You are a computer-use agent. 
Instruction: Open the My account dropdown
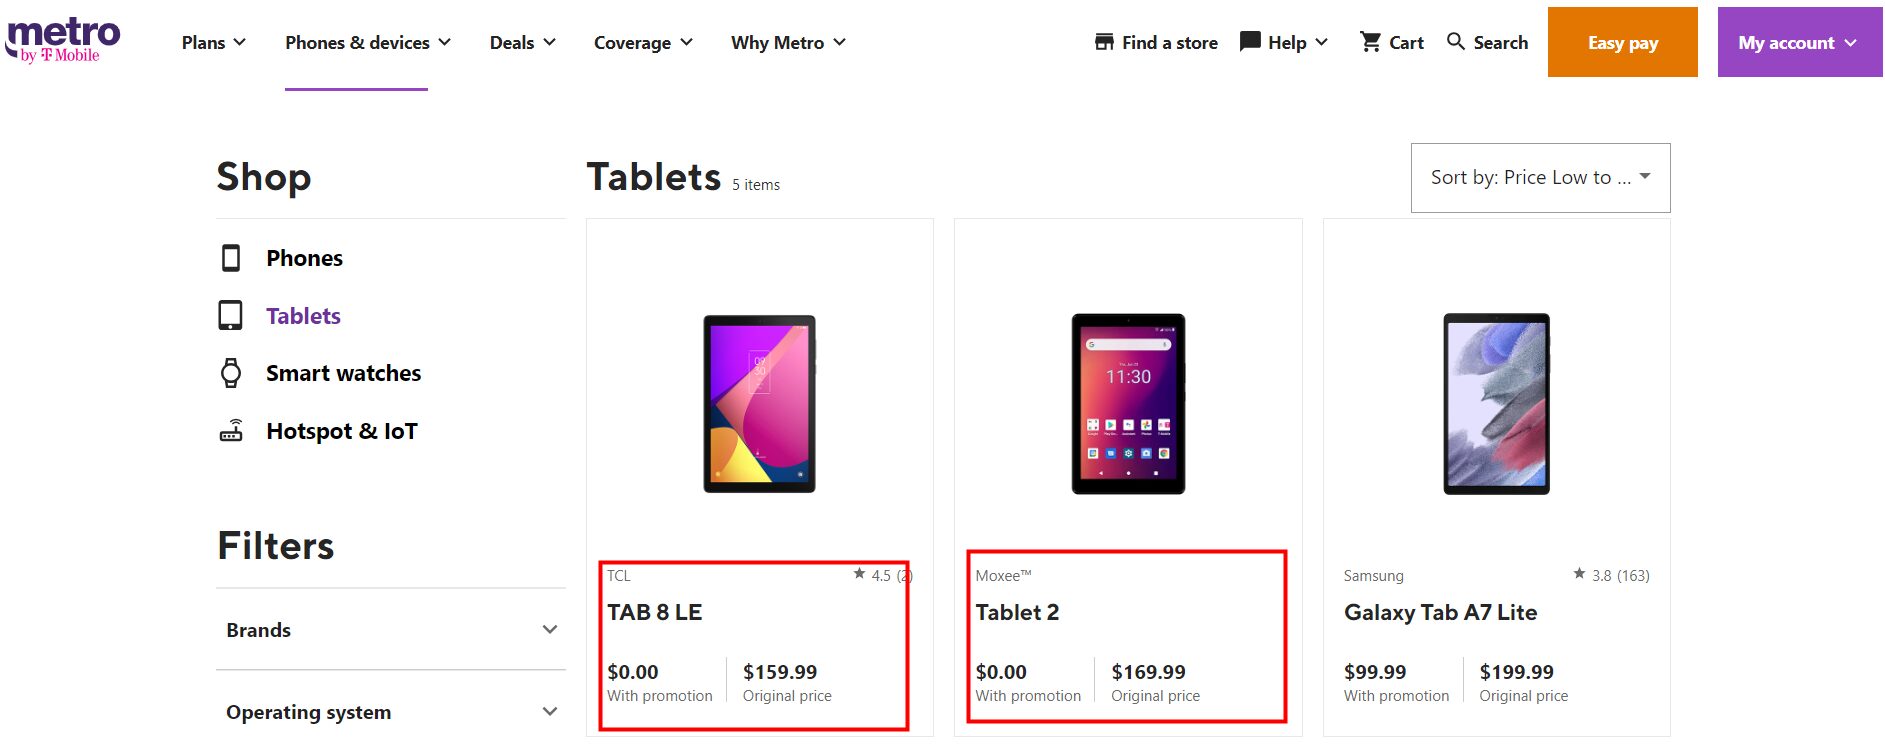tap(1798, 42)
